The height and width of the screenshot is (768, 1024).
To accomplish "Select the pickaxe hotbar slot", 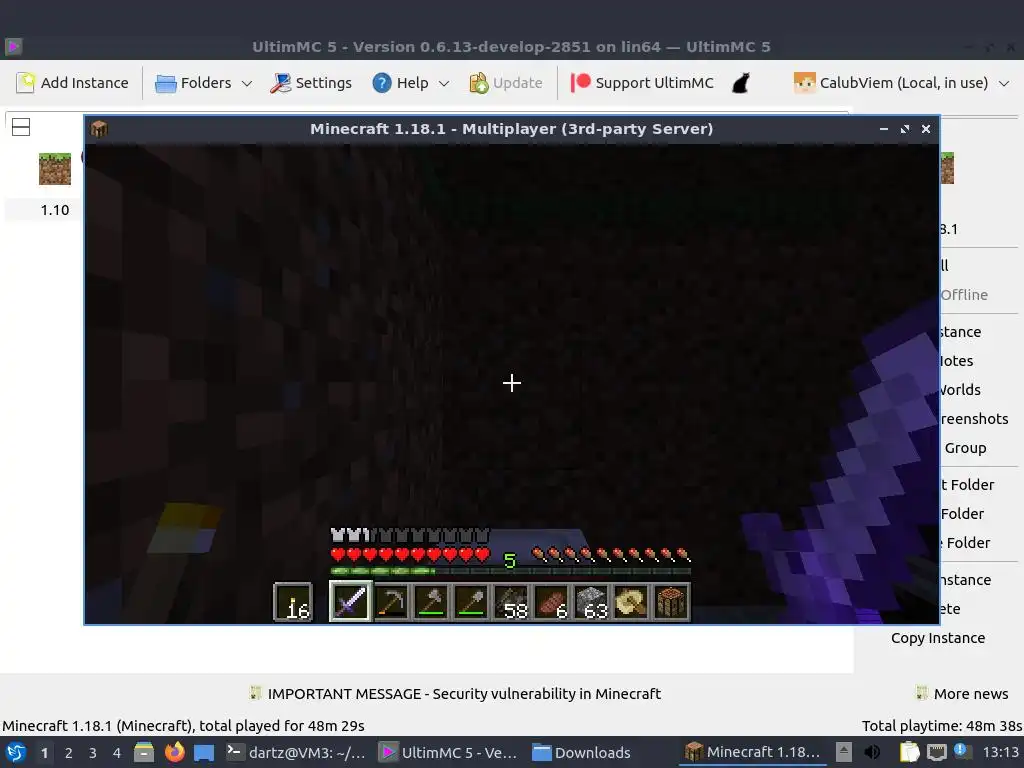I will click(391, 601).
